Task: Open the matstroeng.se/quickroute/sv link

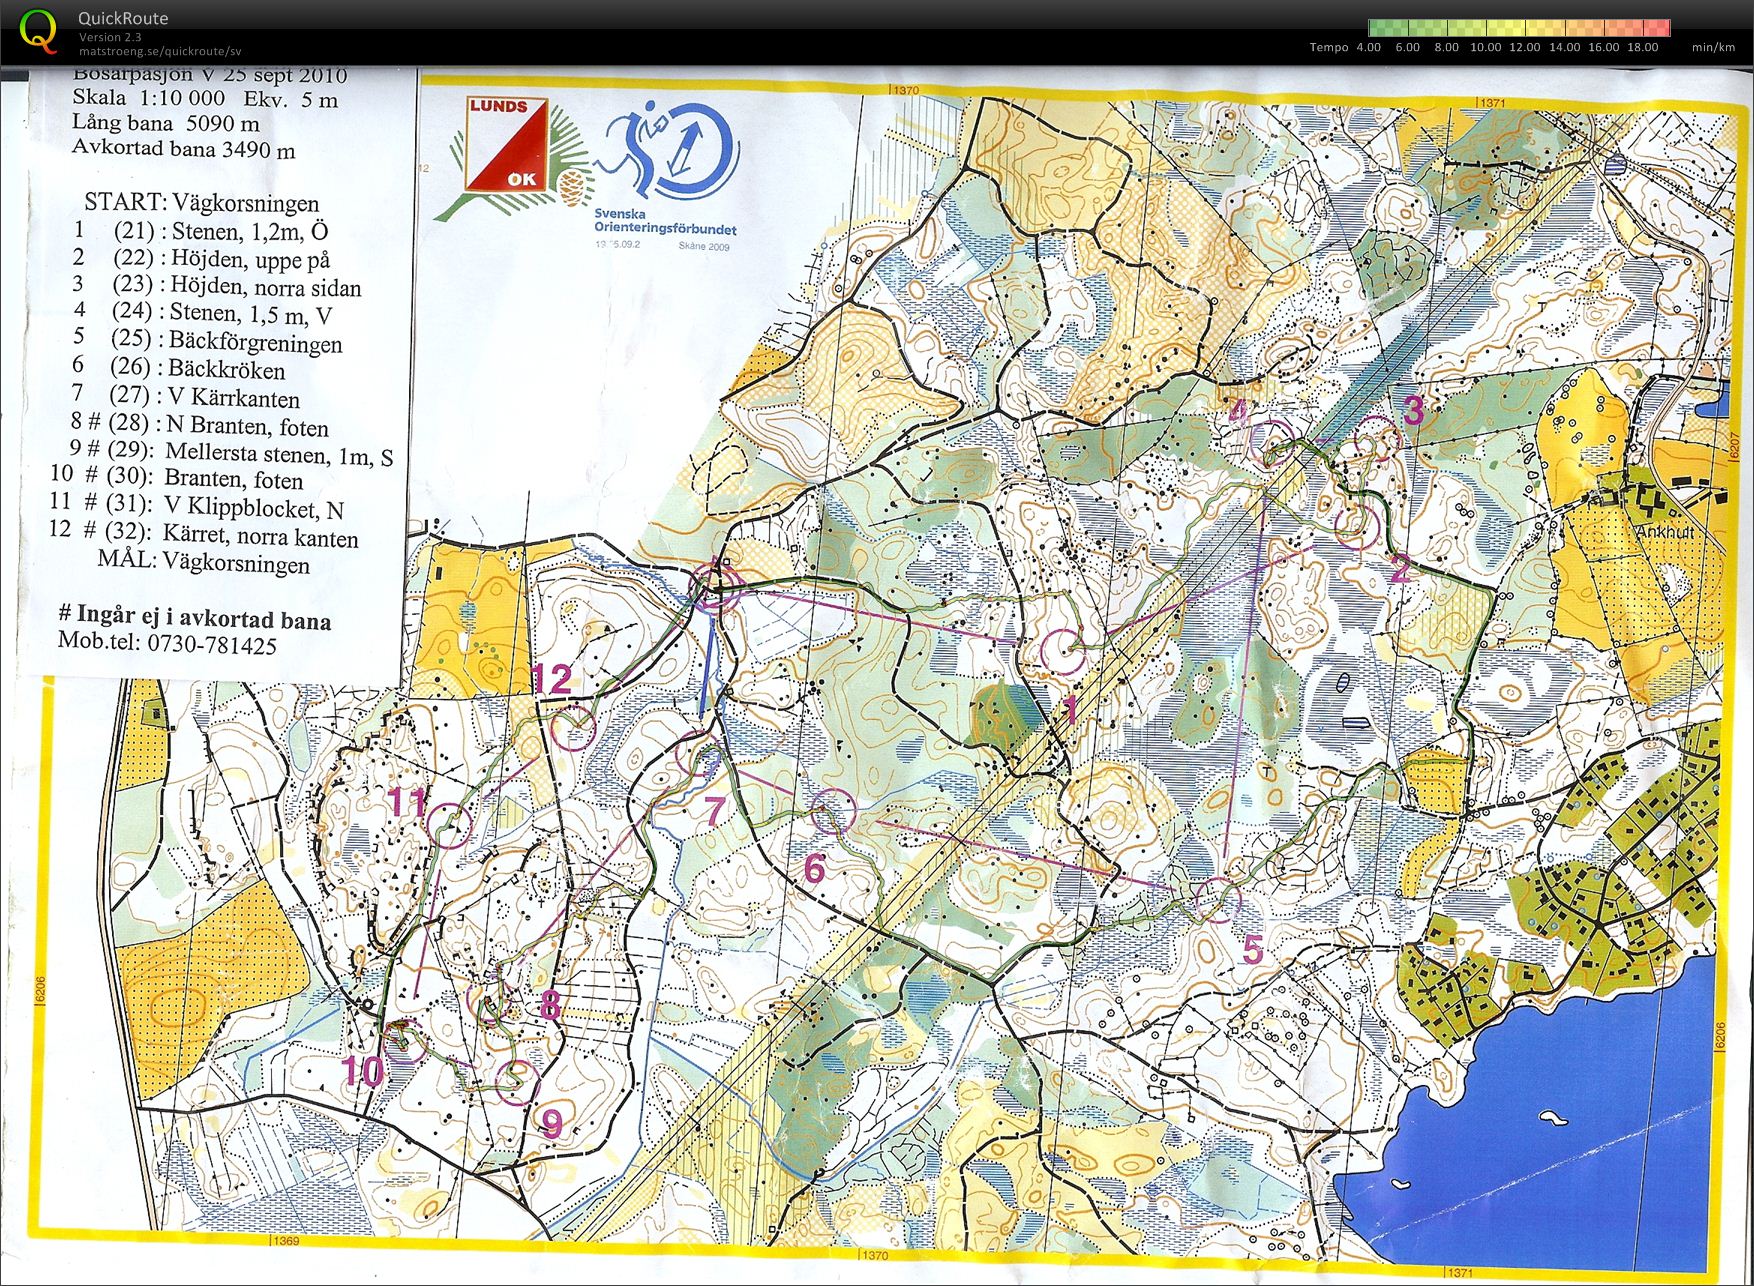Action: coord(160,51)
